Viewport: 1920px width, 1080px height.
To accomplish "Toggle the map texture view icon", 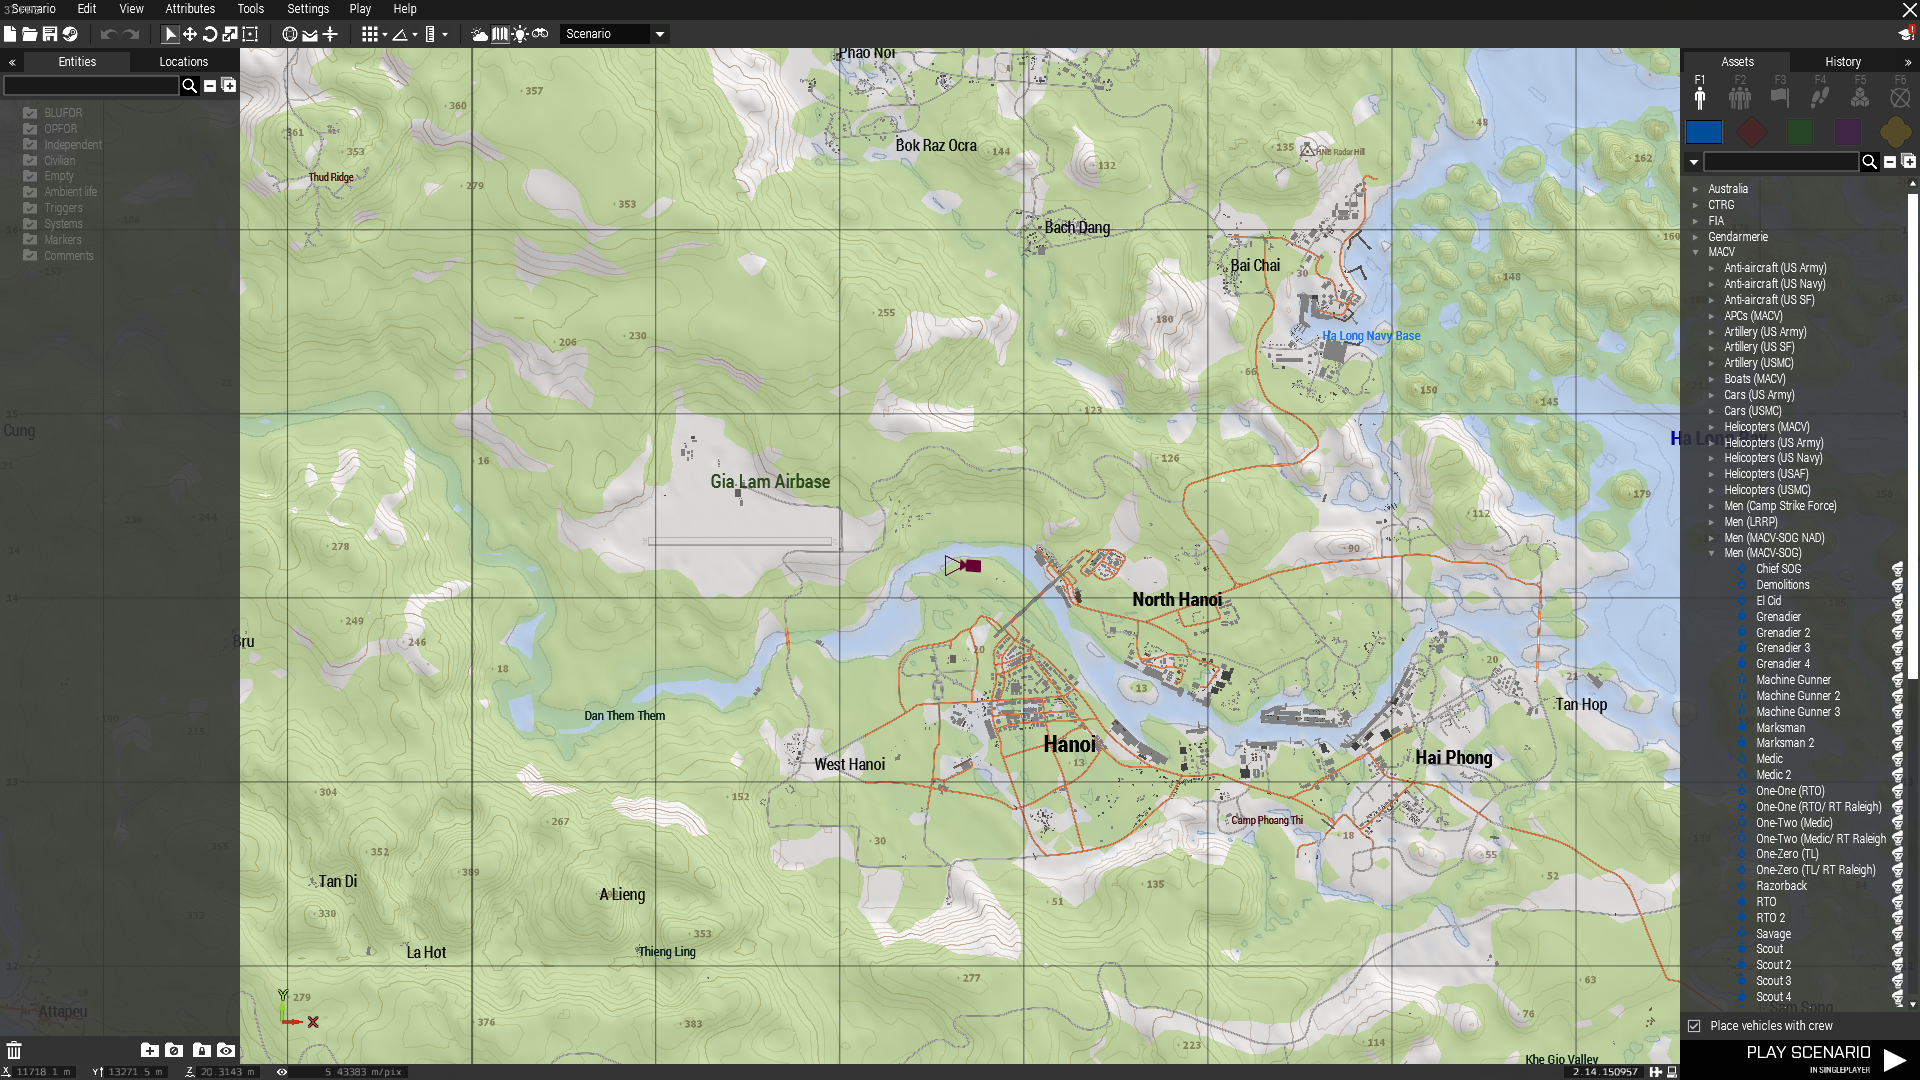I will pos(500,33).
